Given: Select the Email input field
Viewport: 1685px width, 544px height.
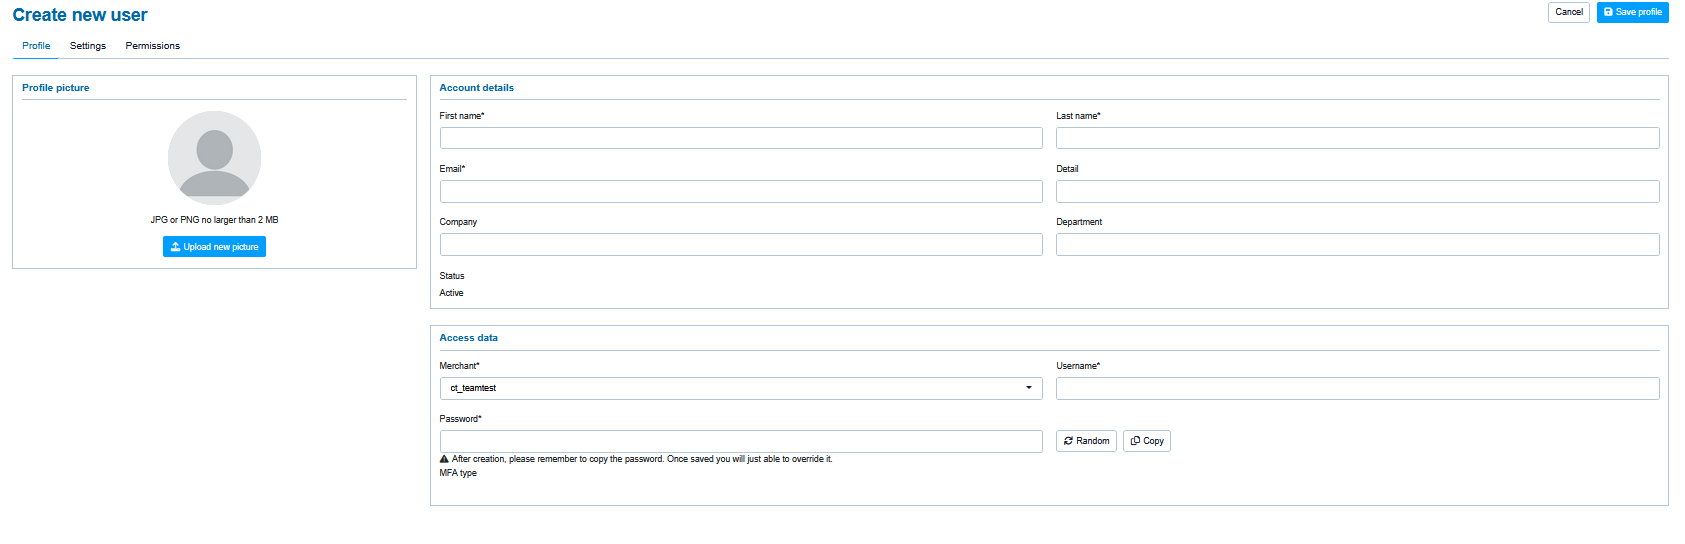Looking at the screenshot, I should coord(740,191).
